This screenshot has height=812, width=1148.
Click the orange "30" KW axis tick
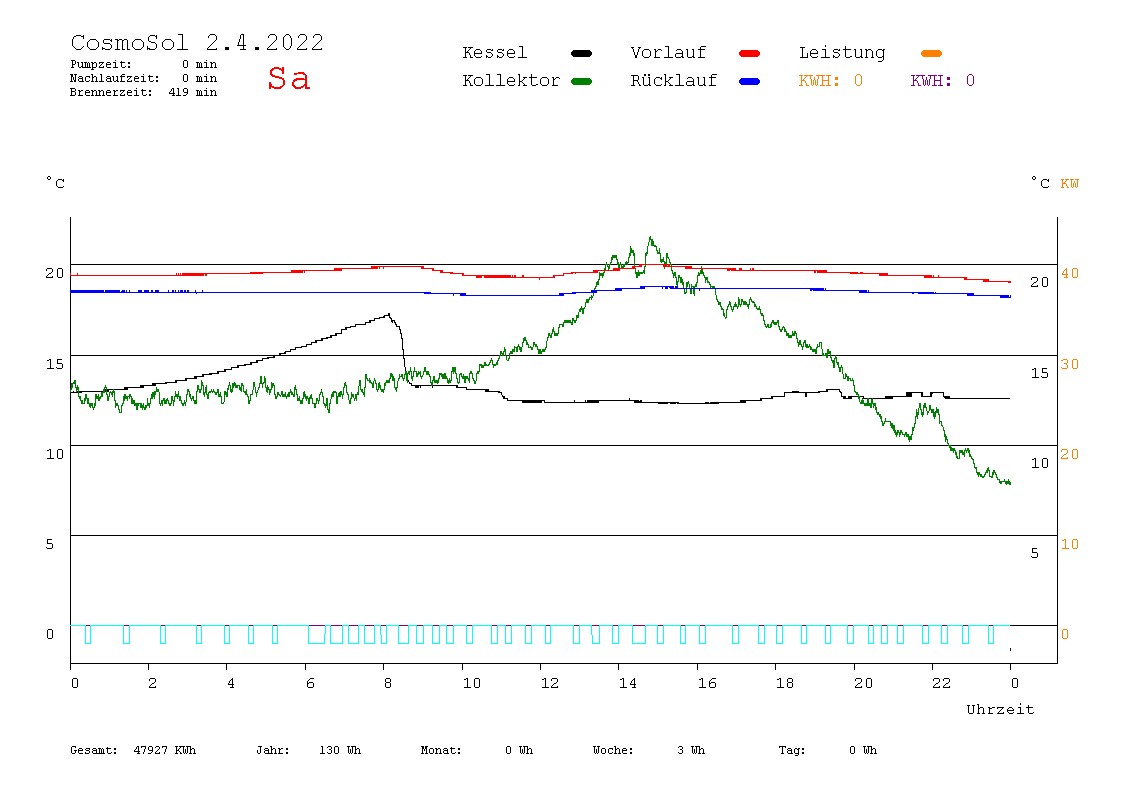(1070, 364)
